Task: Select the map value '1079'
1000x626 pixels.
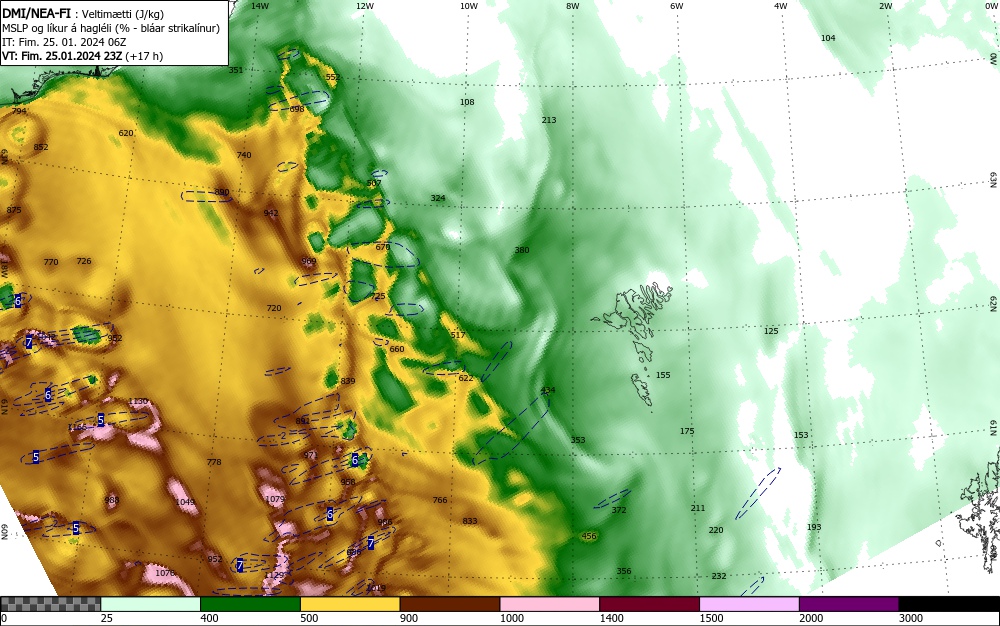Action: (x=275, y=499)
